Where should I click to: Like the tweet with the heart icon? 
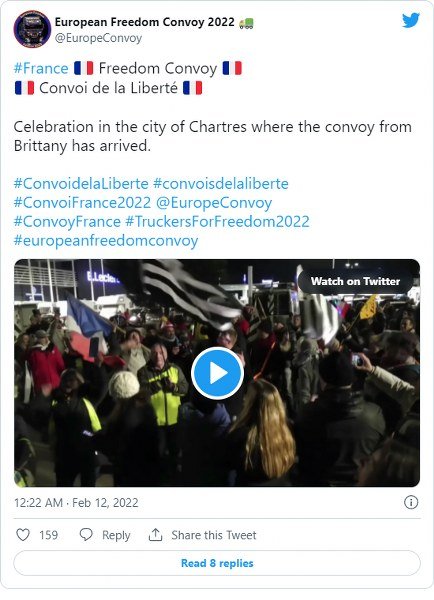[23, 535]
